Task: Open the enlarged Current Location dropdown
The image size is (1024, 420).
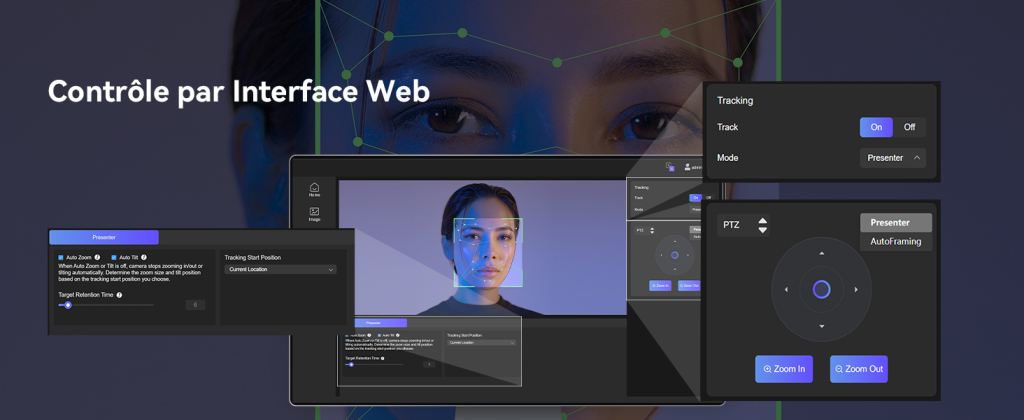Action: (x=281, y=269)
